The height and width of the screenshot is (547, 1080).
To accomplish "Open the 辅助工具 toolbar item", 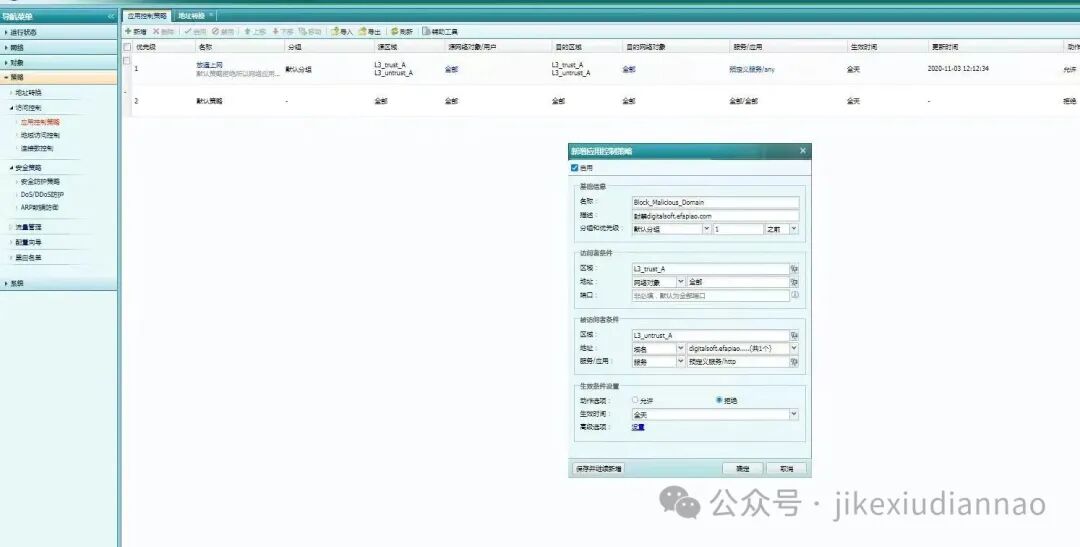I will pos(440,32).
